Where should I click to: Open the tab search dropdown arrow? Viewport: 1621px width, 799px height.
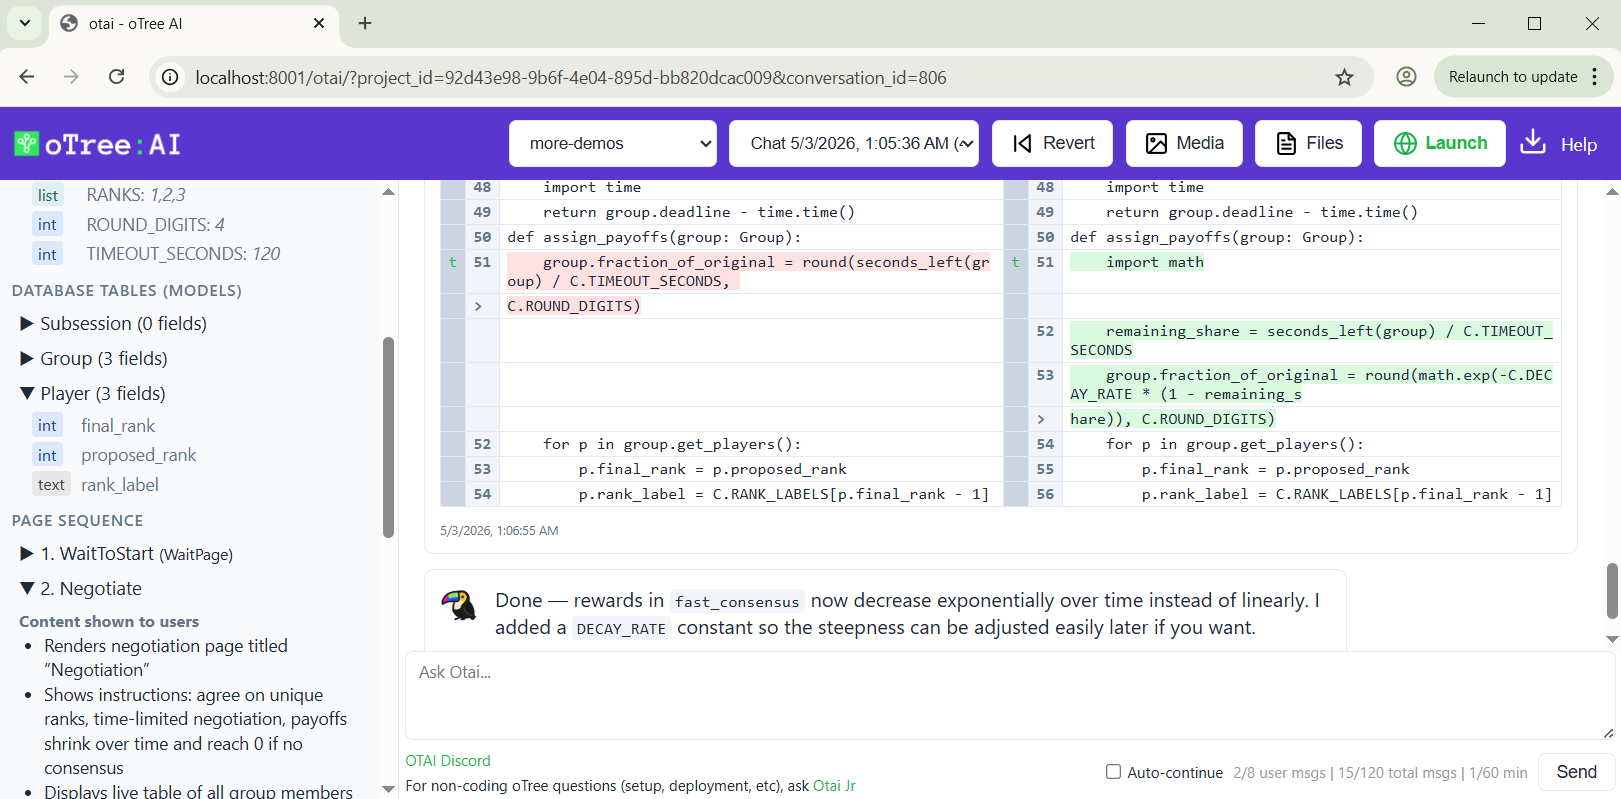[x=25, y=23]
